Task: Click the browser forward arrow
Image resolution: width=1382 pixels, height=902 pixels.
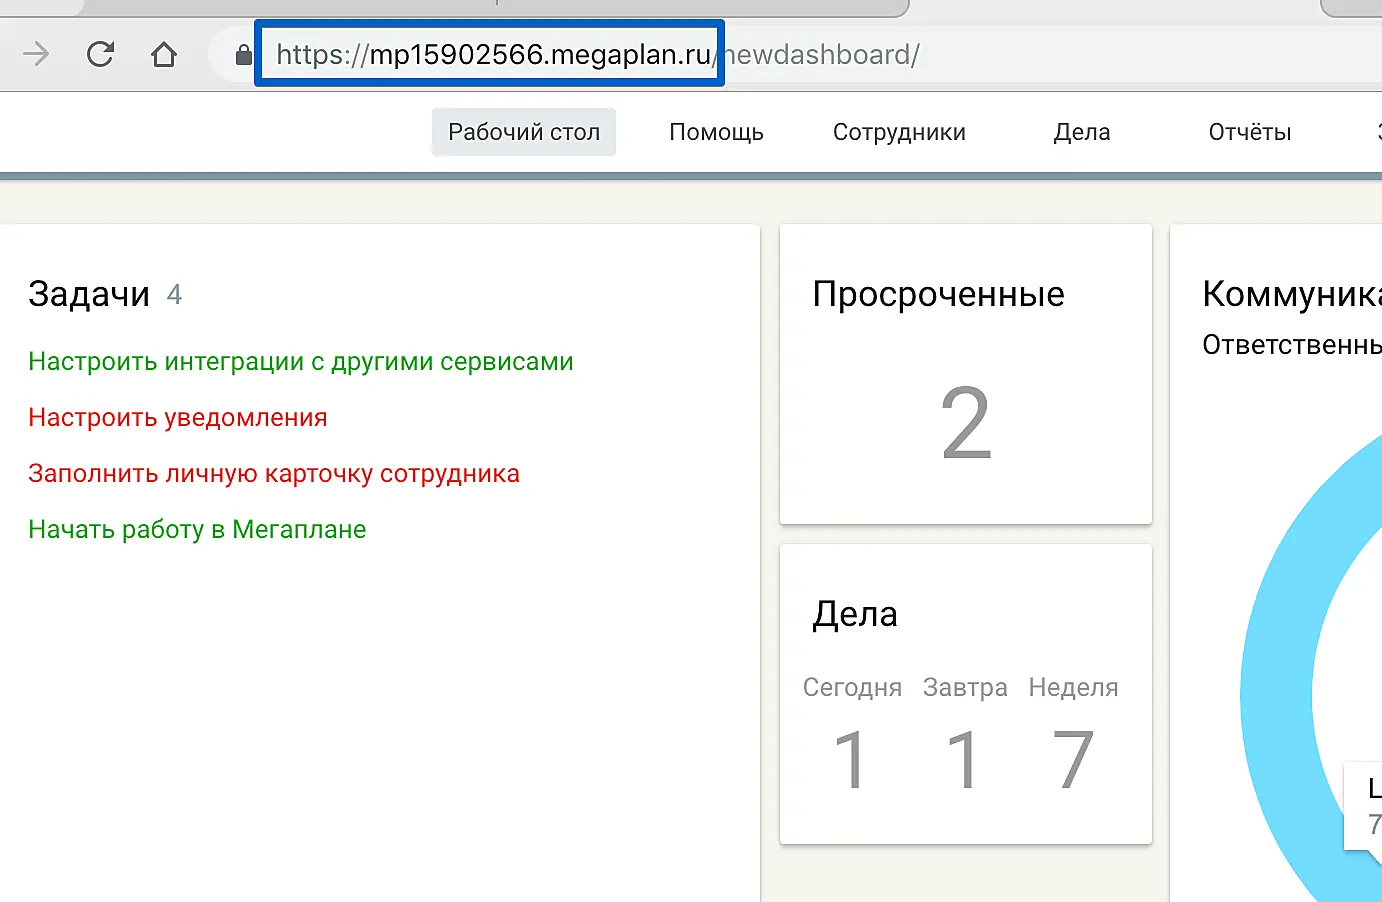Action: click(x=36, y=54)
